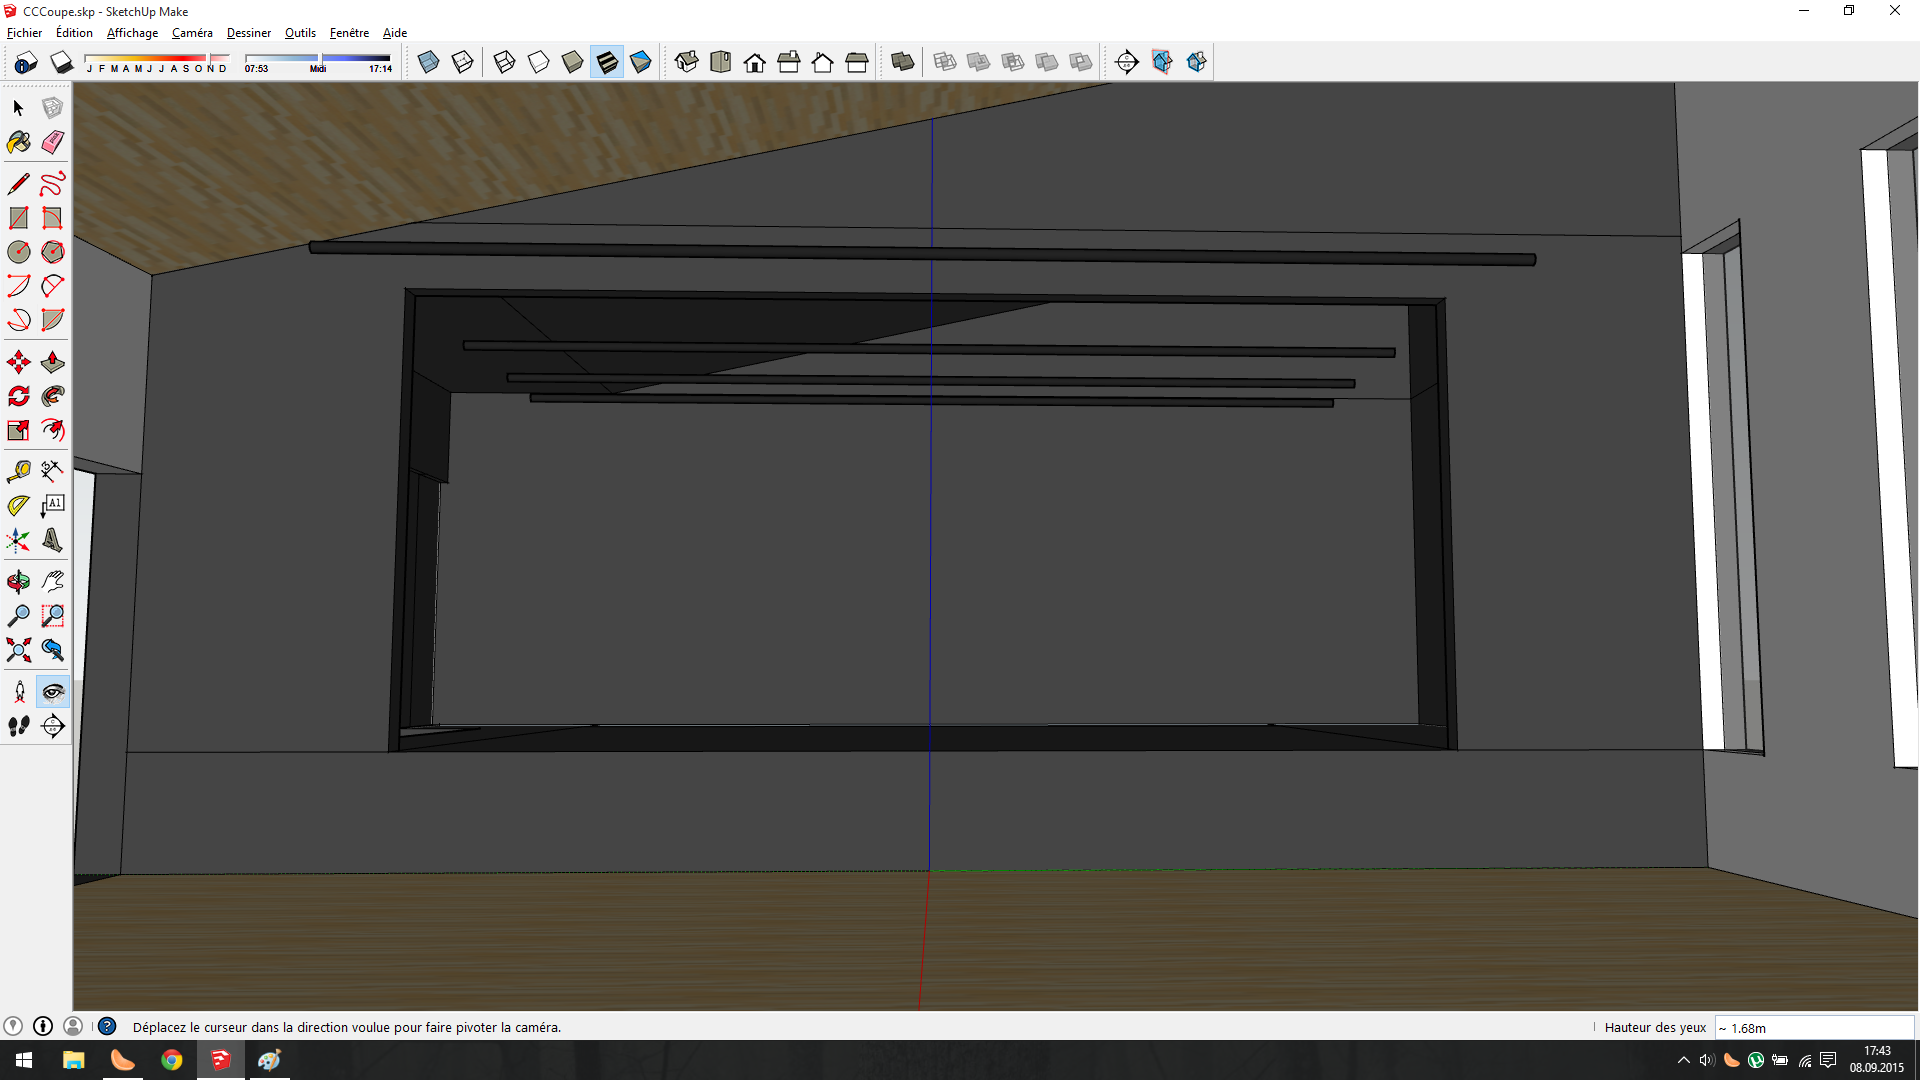The image size is (1920, 1080).
Task: Open the Outils menu
Action: 300,33
